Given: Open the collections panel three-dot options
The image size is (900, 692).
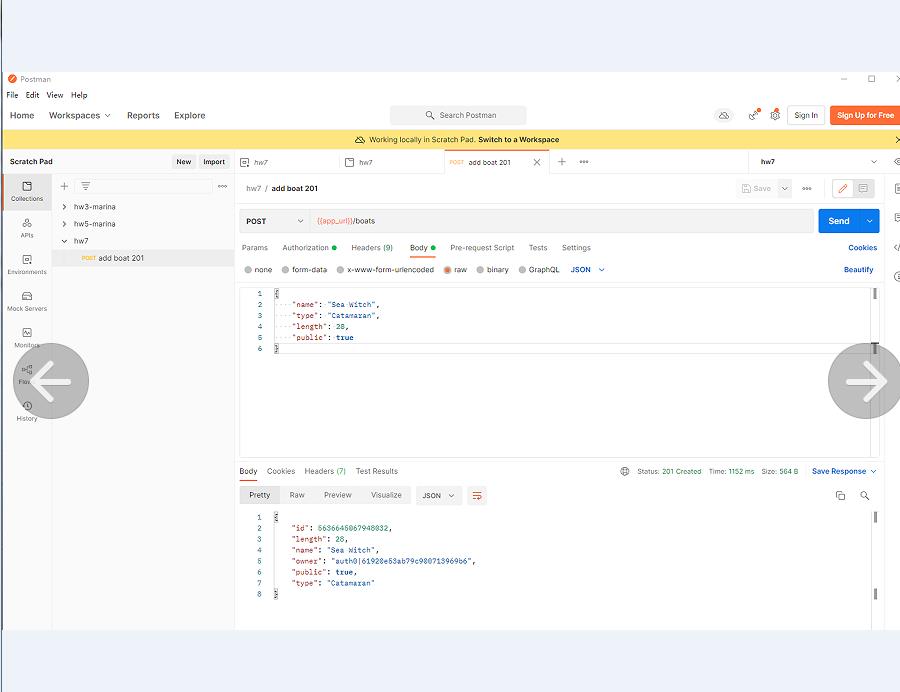Looking at the screenshot, I should click(223, 186).
